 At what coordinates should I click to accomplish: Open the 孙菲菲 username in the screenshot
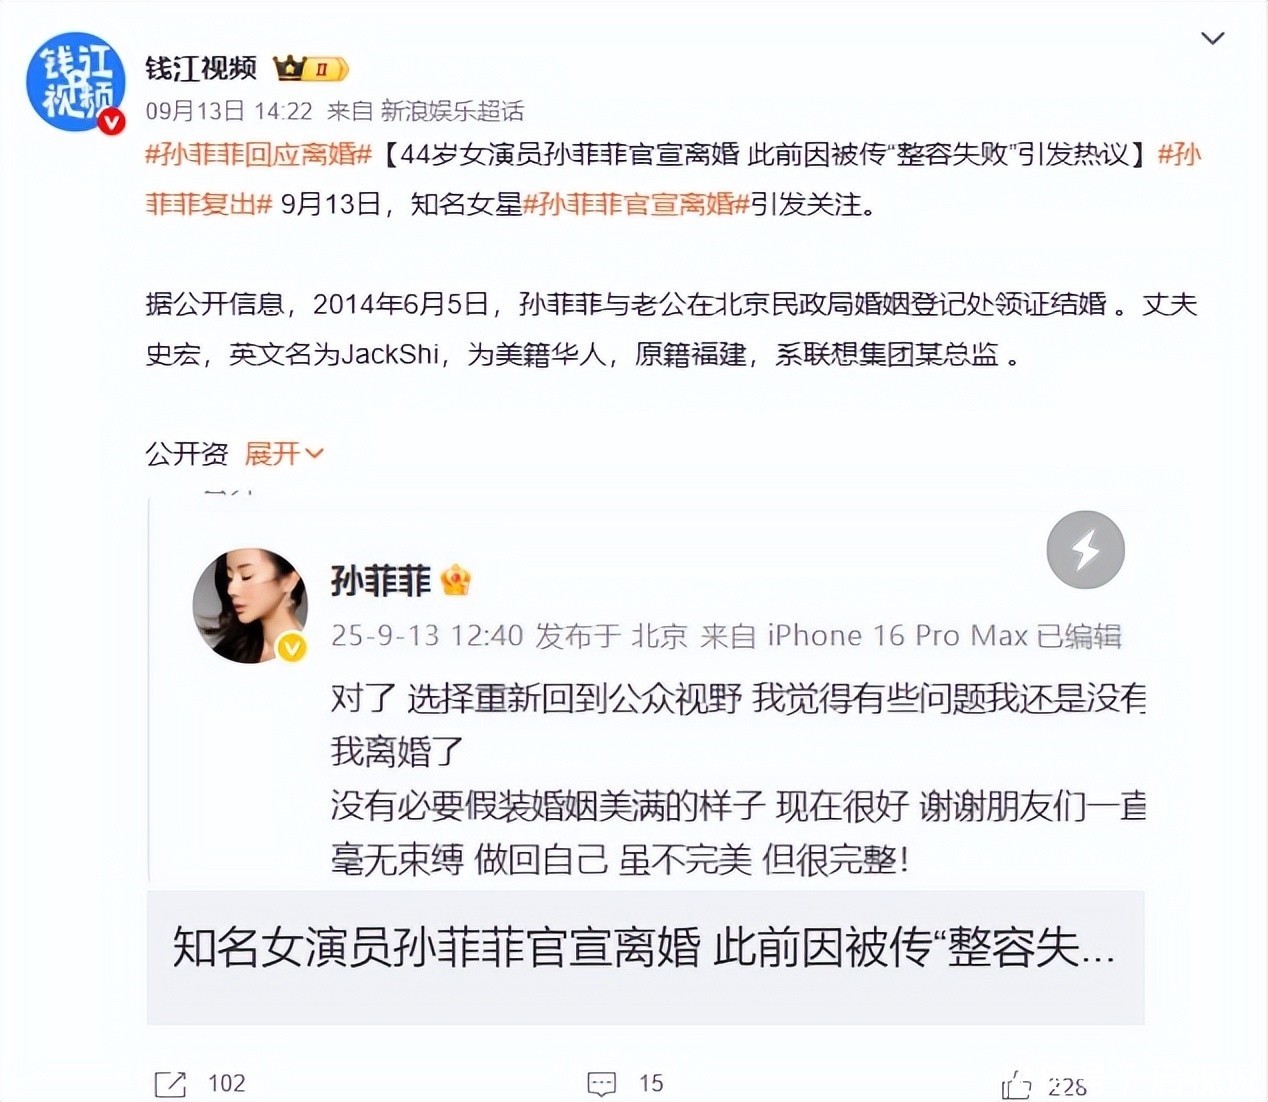point(381,581)
